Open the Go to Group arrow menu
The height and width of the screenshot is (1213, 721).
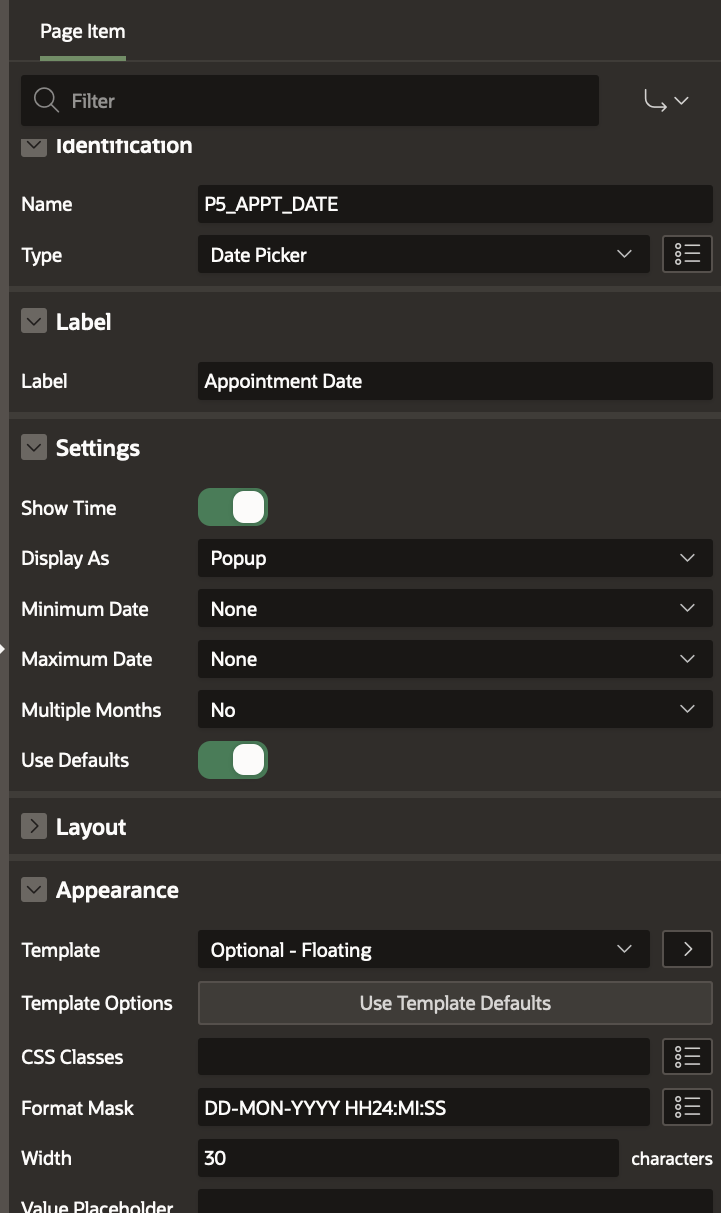coord(667,101)
